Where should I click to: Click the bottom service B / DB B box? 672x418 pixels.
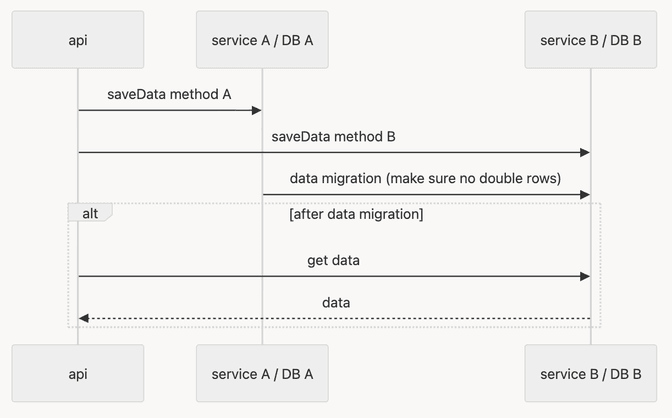click(x=590, y=374)
